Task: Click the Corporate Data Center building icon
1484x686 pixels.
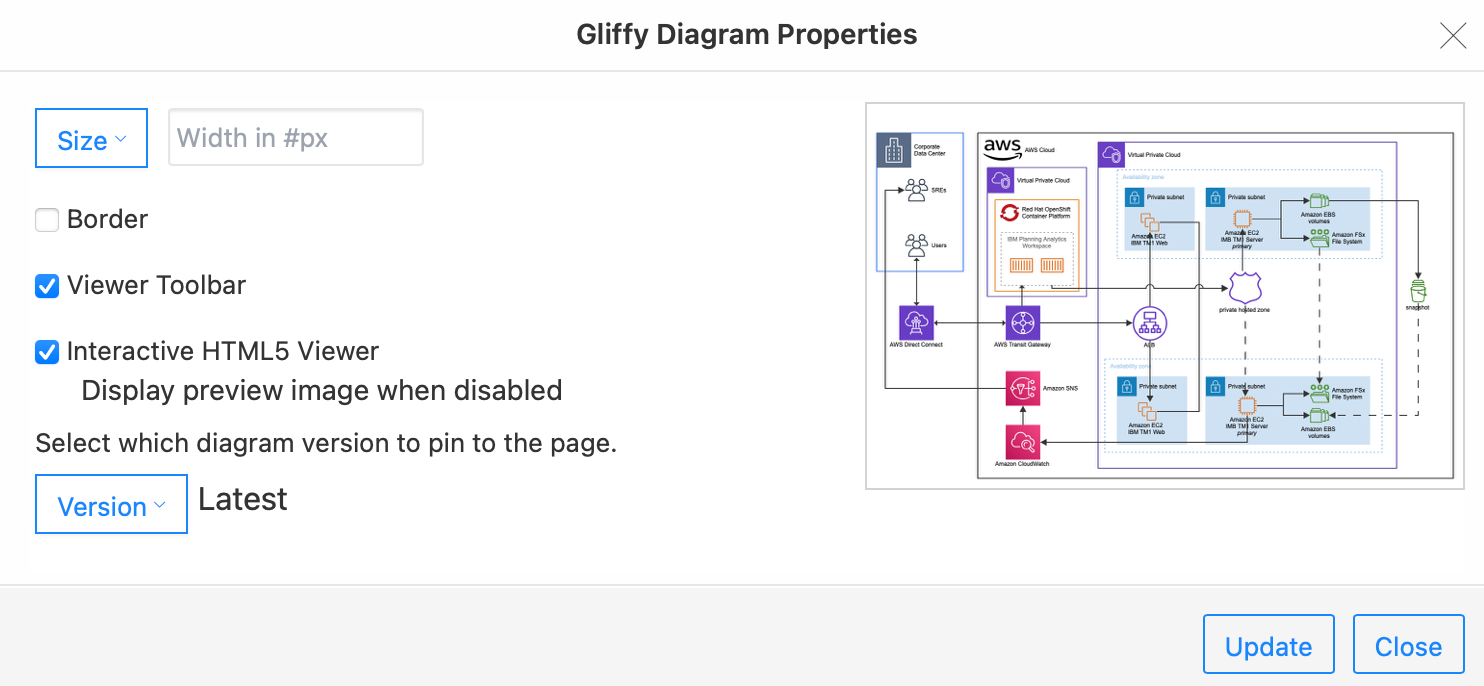Action: [893, 148]
